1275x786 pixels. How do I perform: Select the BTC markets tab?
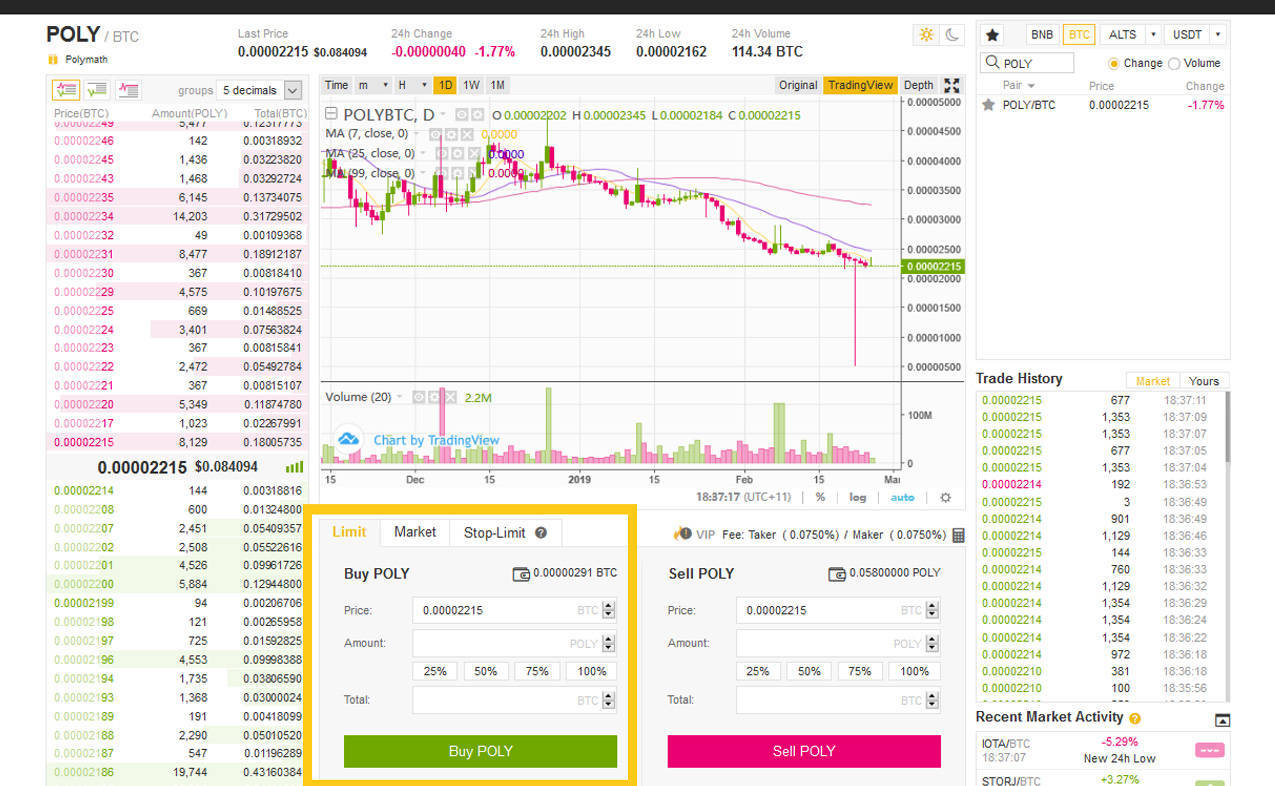(1079, 34)
